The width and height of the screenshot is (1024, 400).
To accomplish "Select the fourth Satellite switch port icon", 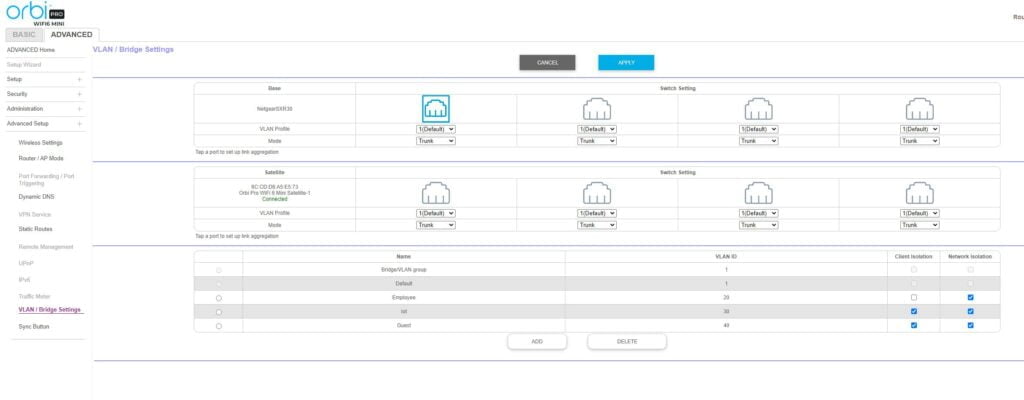I will click(919, 192).
